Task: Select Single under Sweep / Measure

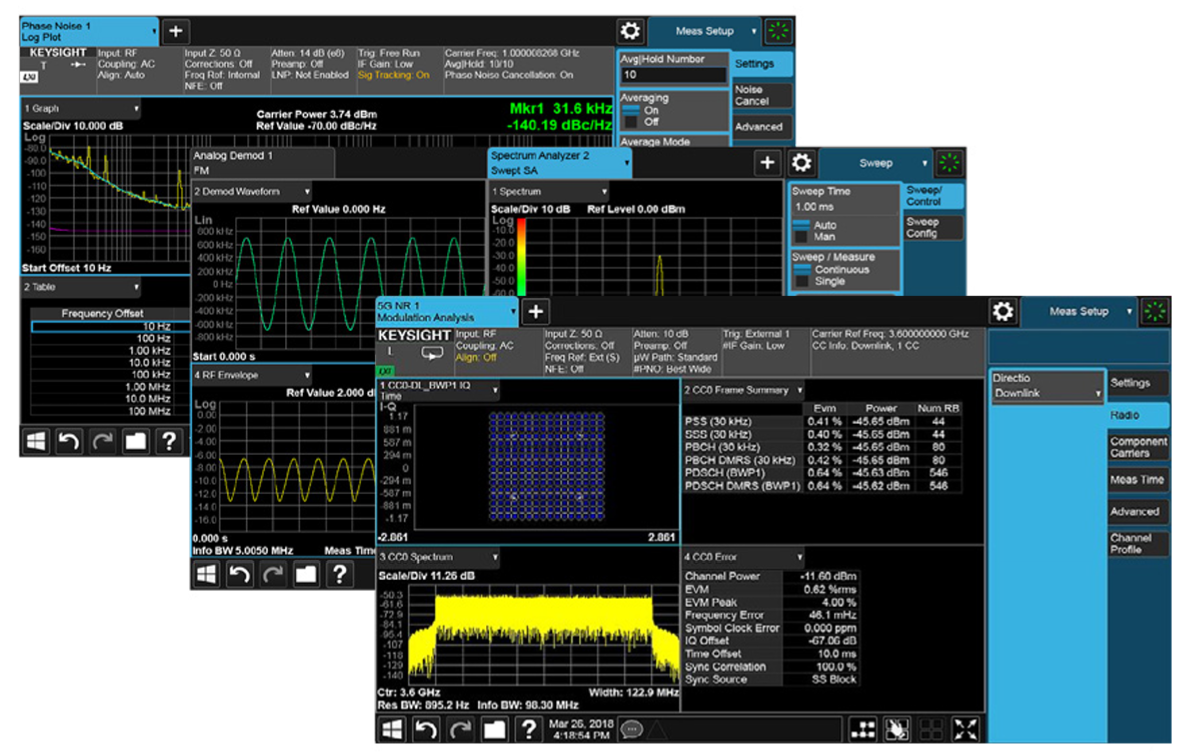Action: point(820,281)
